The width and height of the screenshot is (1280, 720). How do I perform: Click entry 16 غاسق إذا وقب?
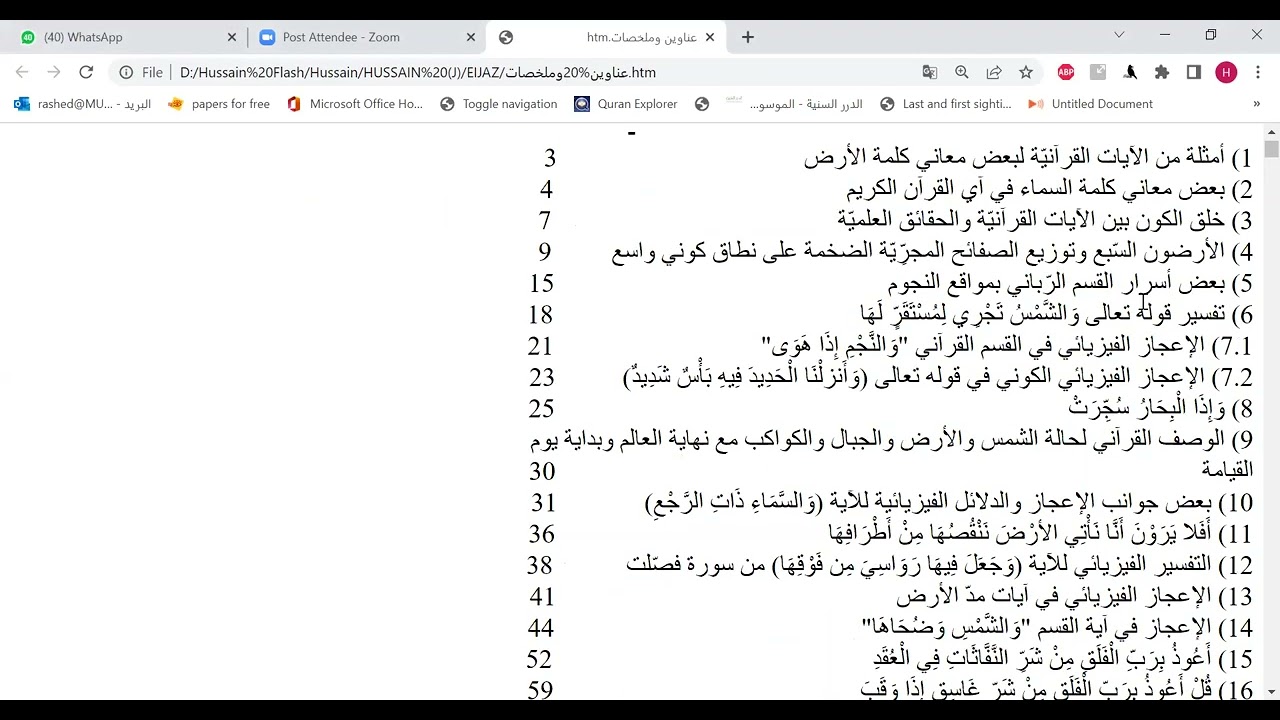coord(1056,689)
